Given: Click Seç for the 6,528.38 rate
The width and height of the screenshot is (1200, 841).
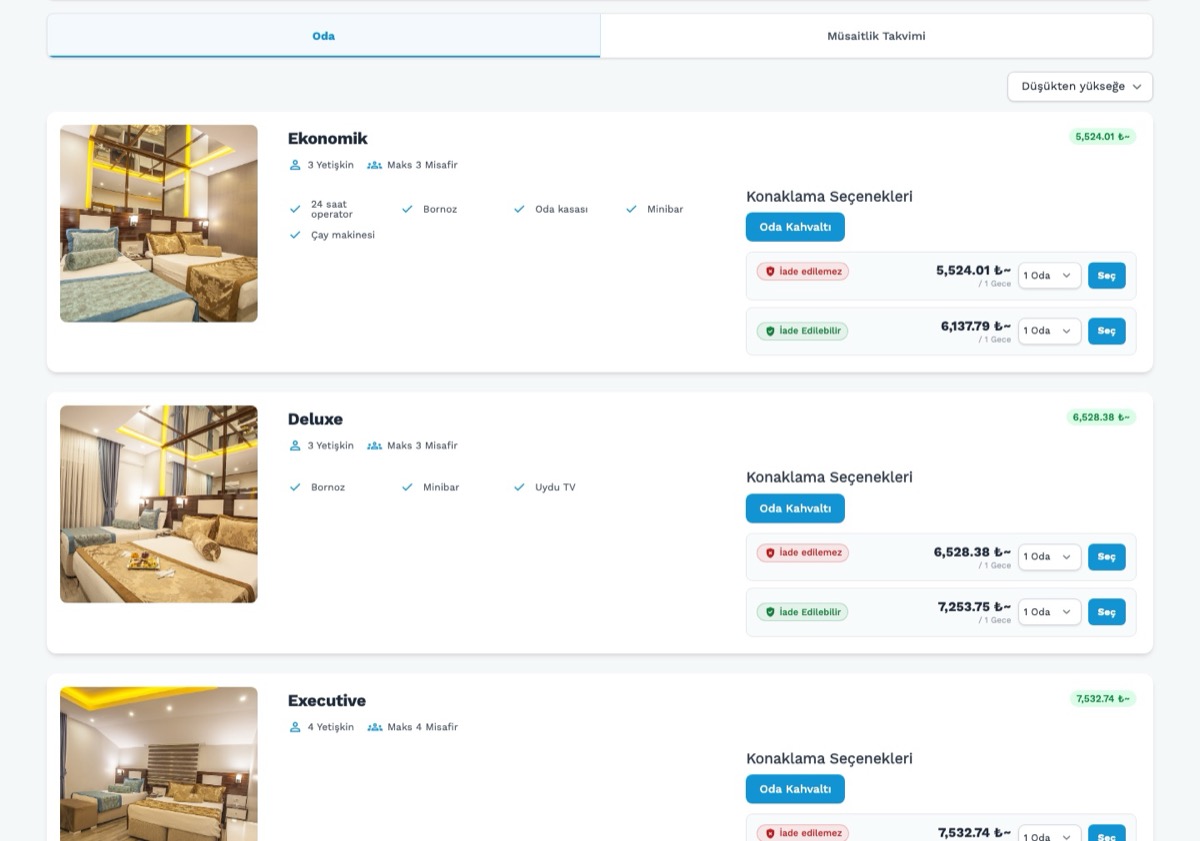Looking at the screenshot, I should point(1107,557).
